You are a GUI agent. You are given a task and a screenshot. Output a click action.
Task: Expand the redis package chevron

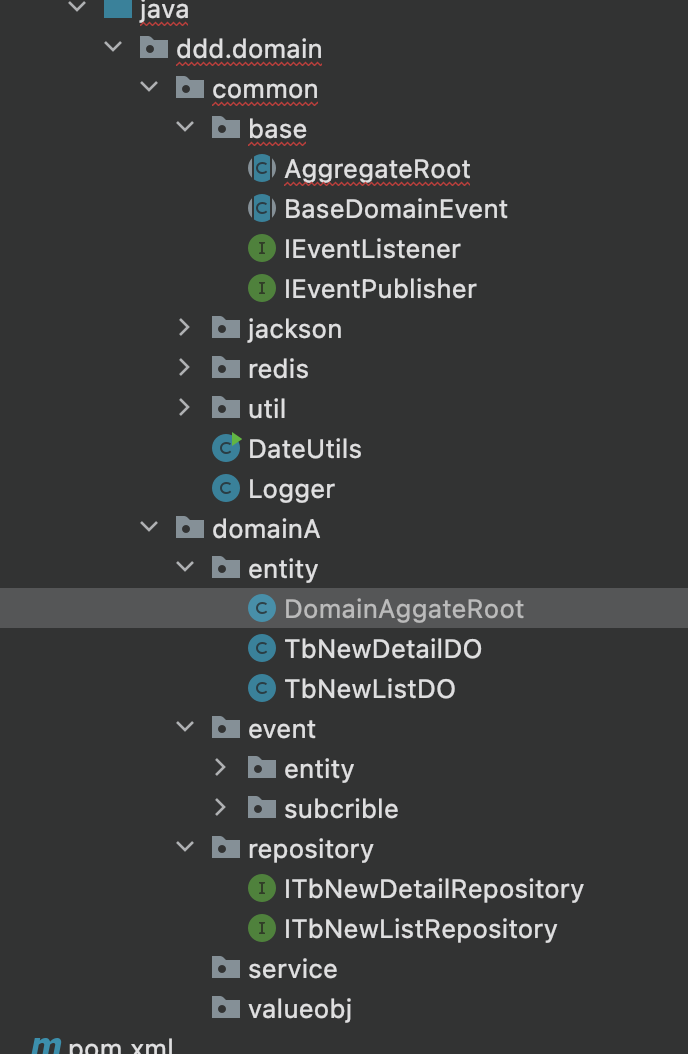pos(184,368)
